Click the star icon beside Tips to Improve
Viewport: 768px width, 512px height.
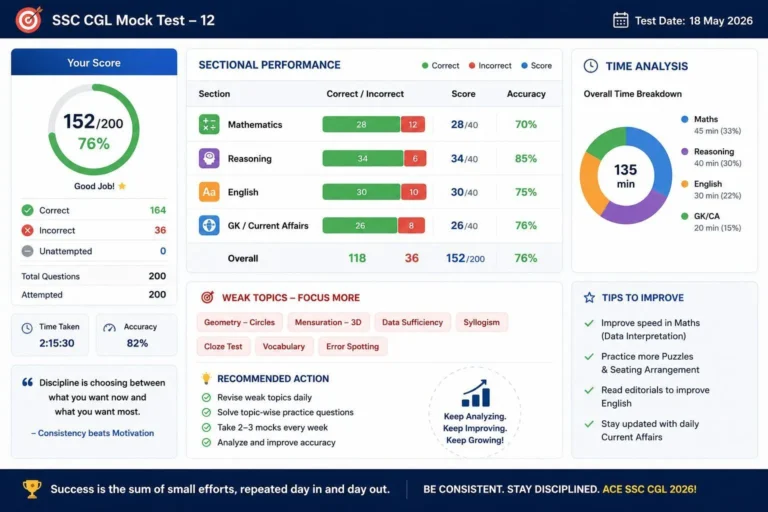[589, 297]
